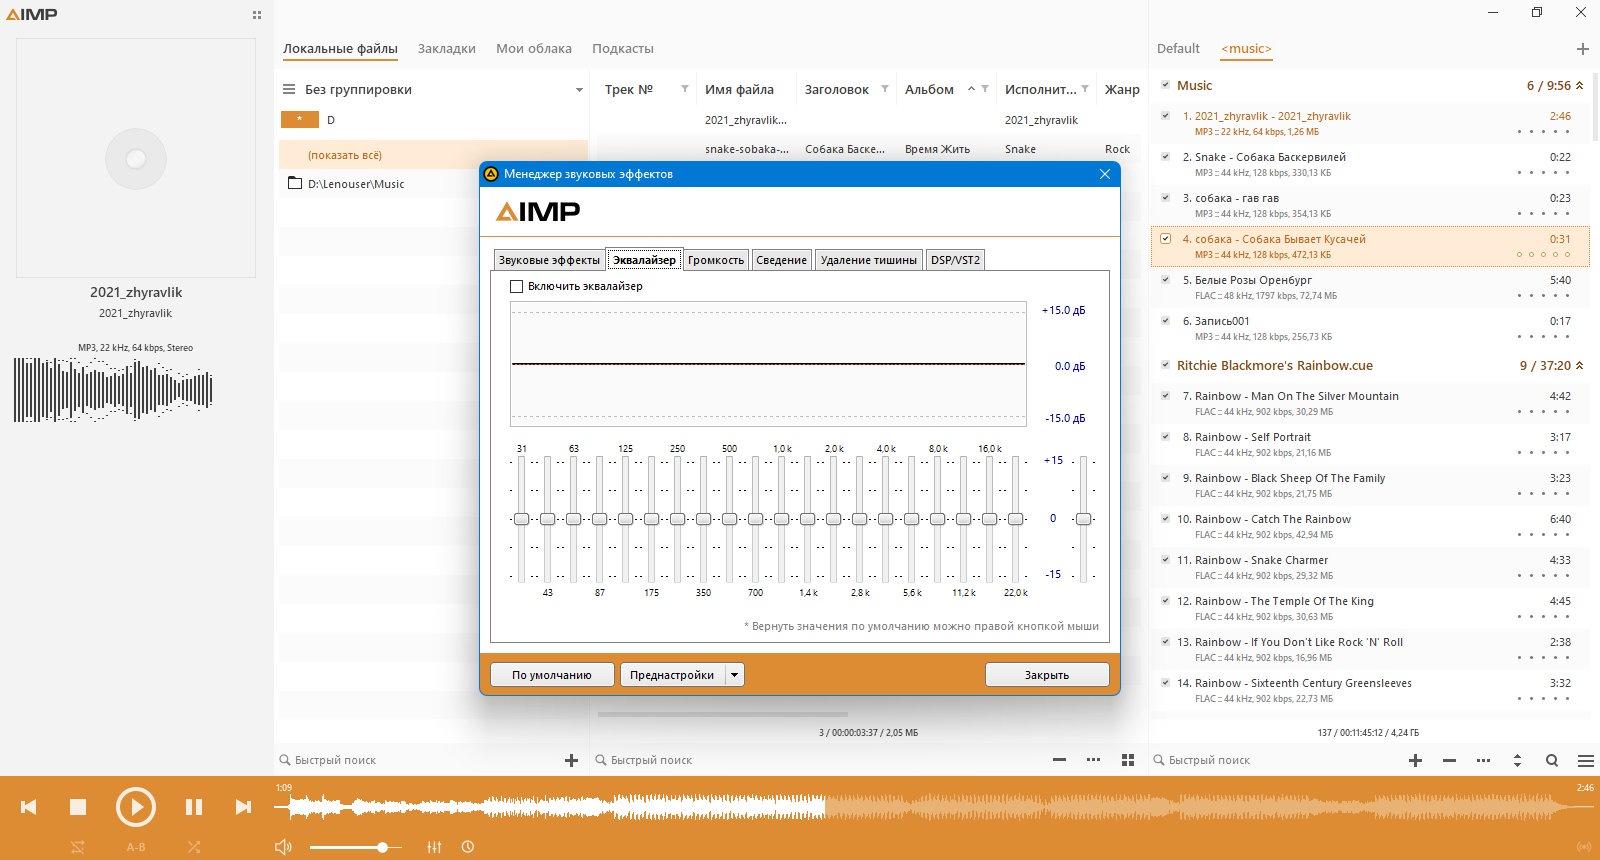The height and width of the screenshot is (860, 1600).
Task: Toggle shuffle mode icon
Action: [x=194, y=847]
